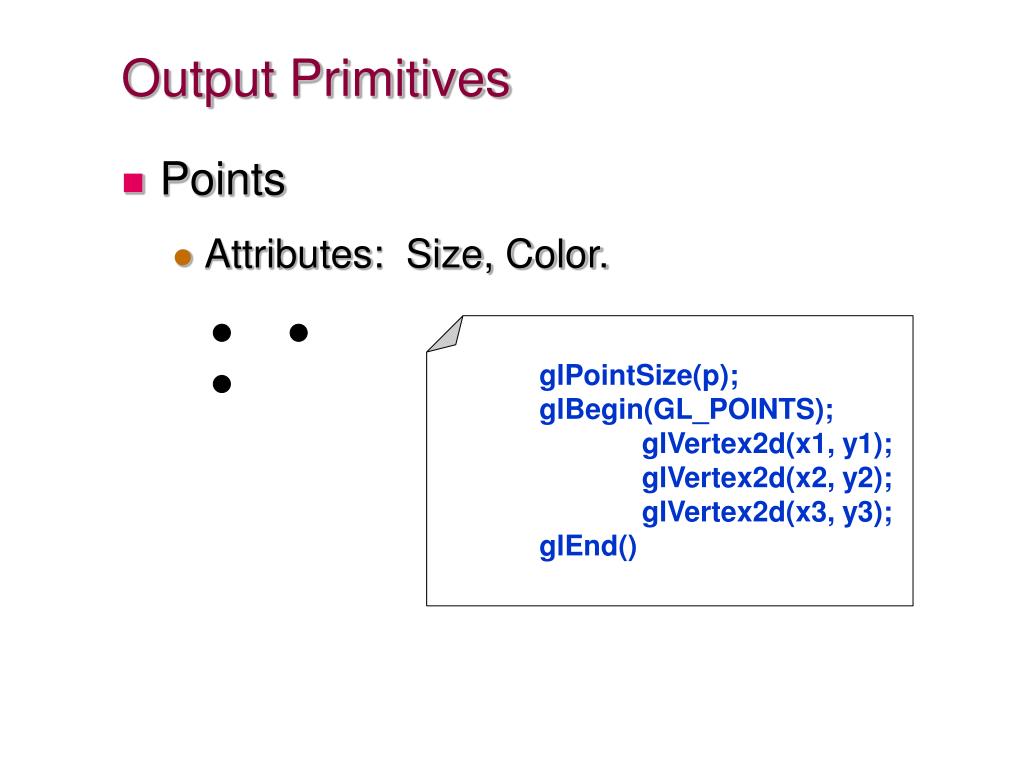This screenshot has width=1024, height=768.
Task: Select the lower black dot
Action: [x=222, y=384]
